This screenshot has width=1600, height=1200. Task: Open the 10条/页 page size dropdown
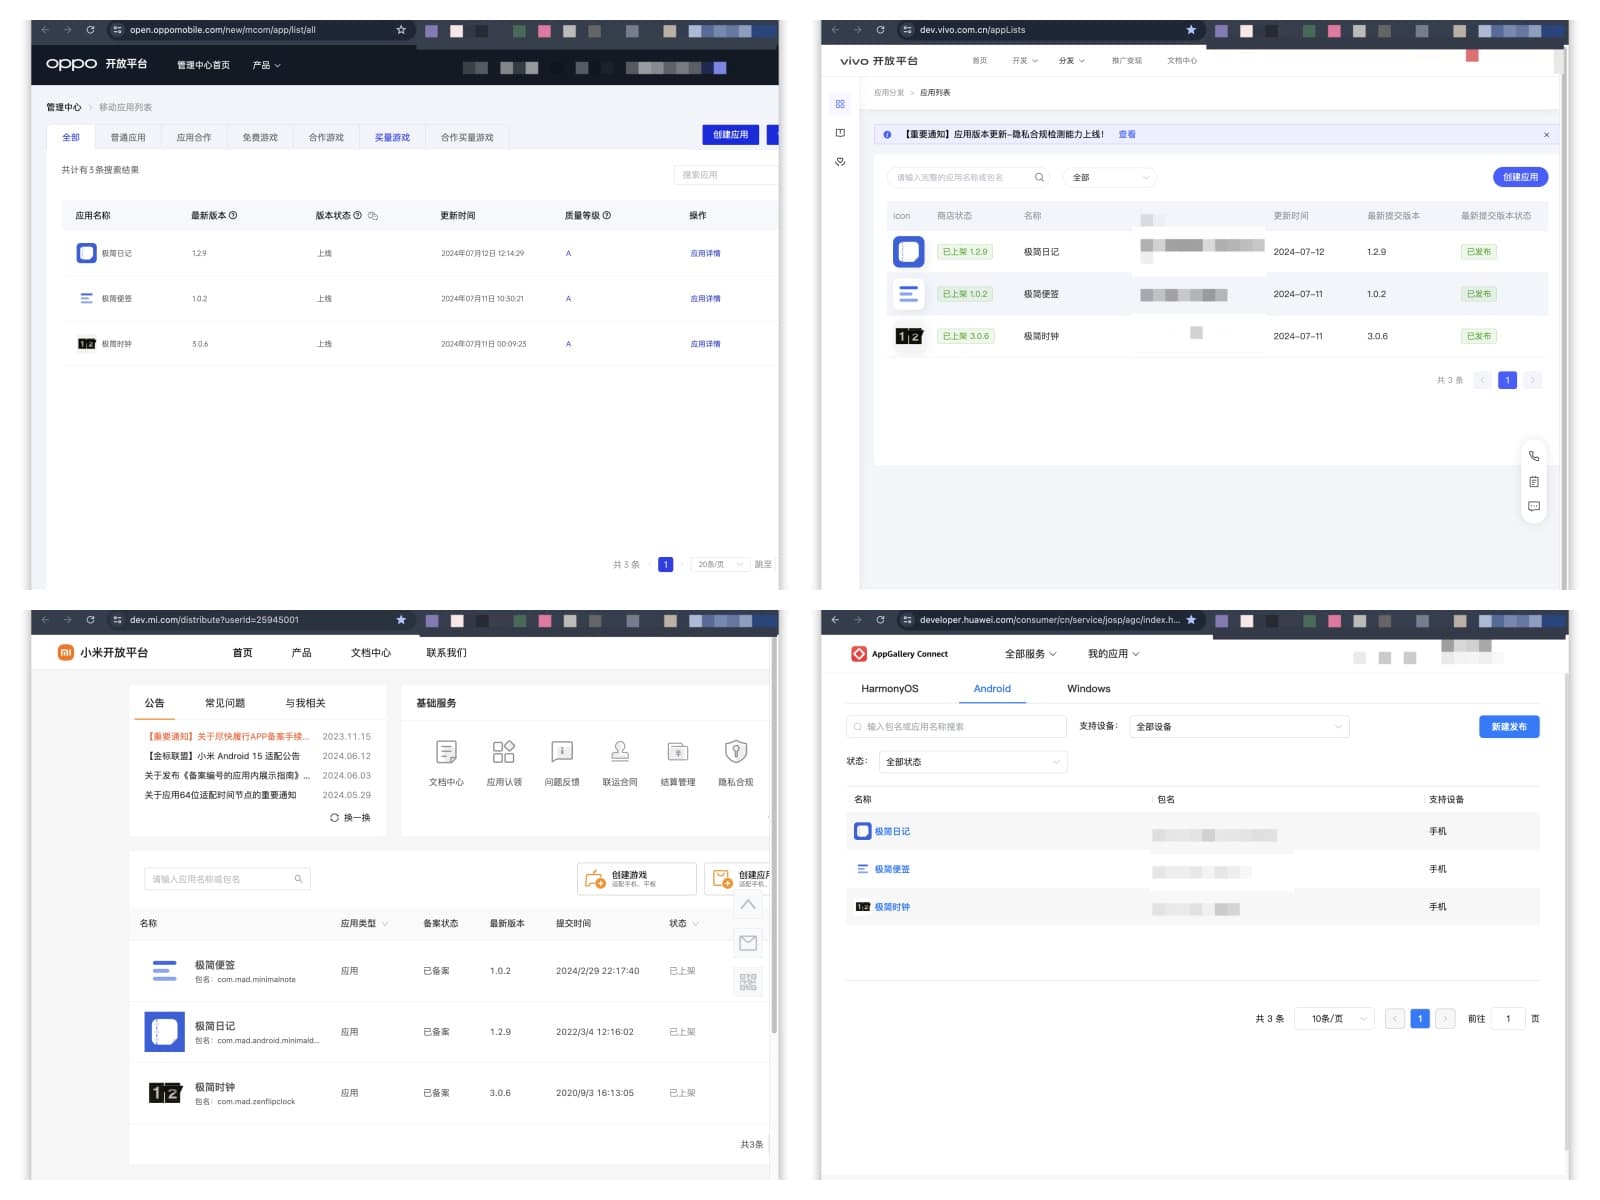1334,1019
